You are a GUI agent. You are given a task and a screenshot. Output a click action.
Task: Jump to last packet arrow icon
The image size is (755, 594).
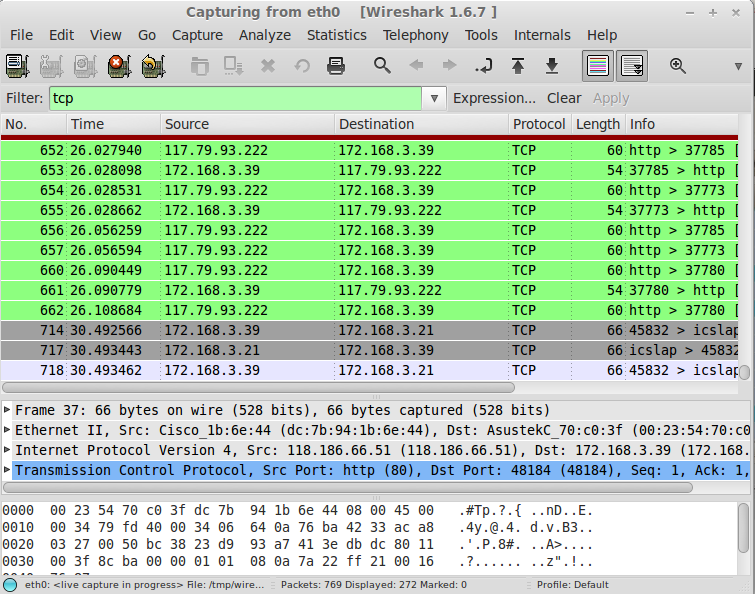coord(551,66)
